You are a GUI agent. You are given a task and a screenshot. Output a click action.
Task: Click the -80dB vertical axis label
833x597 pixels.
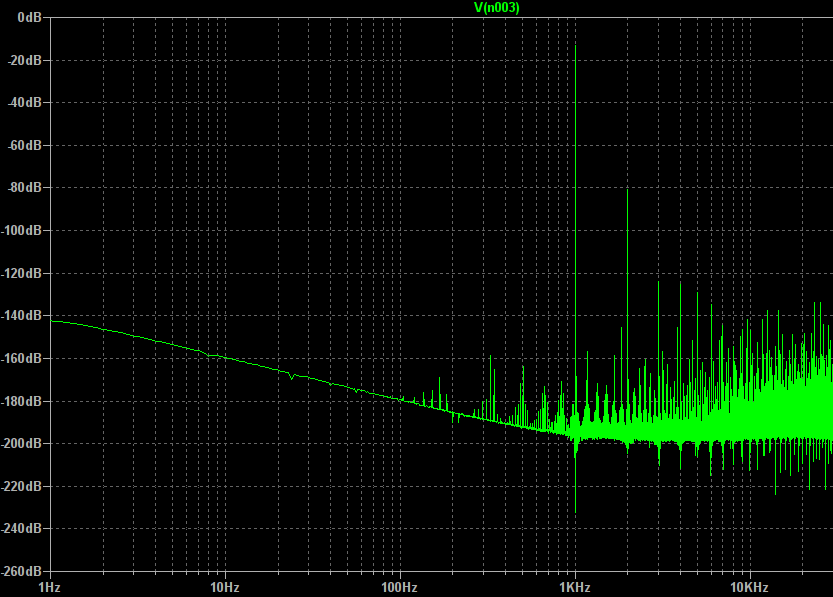[25, 187]
